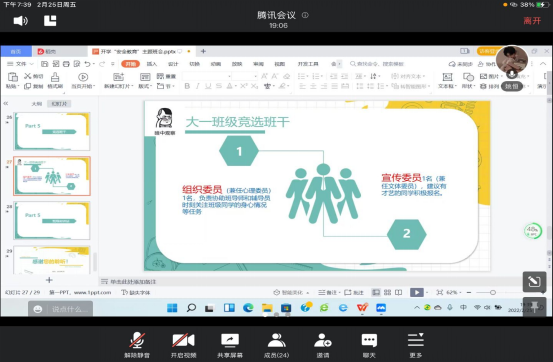
Task: Add a new WPS document tab with plus
Action: point(203,52)
